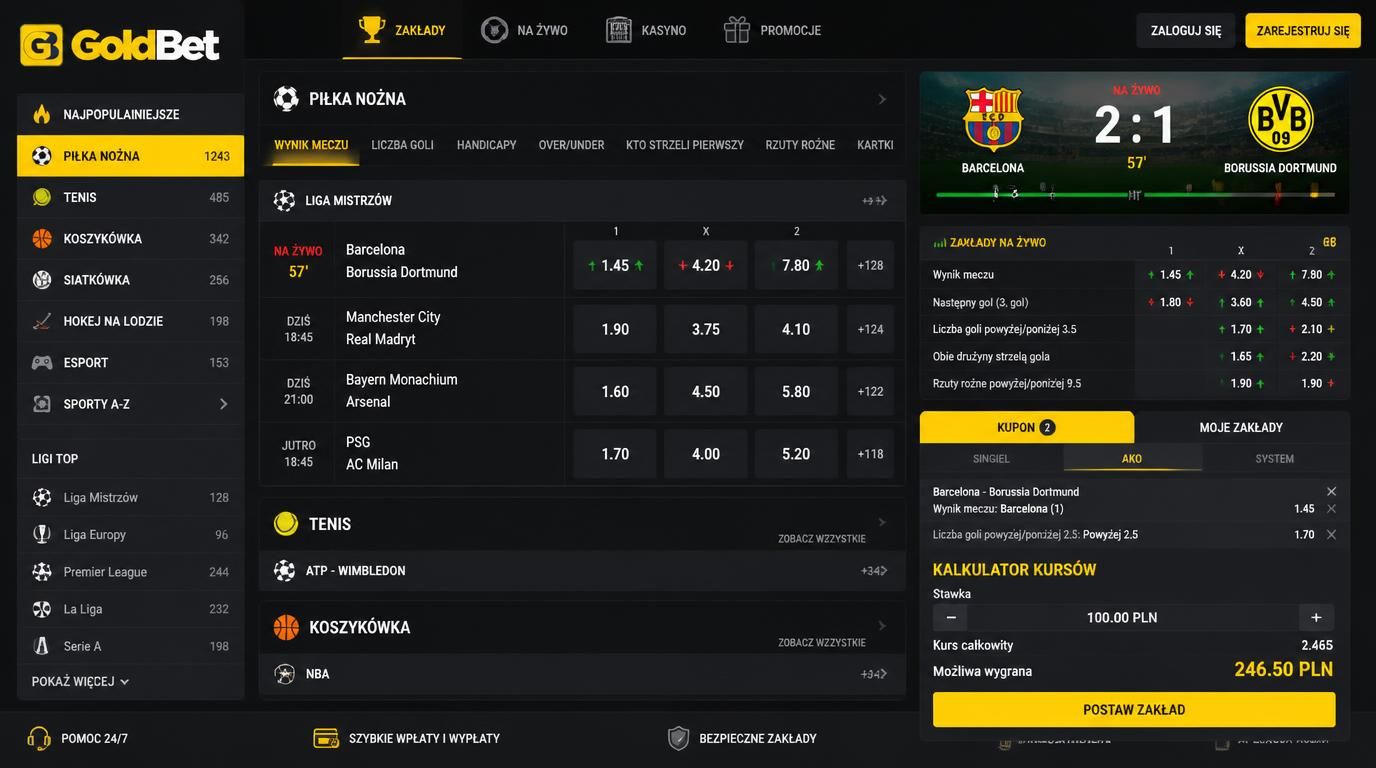Image resolution: width=1376 pixels, height=768 pixels.
Task: Switch to Na żywo section
Action: point(524,30)
